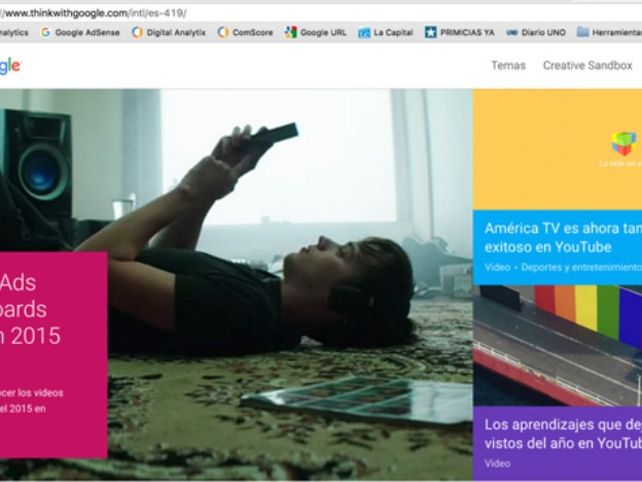Click the Google logo on the page header

tap(10, 66)
